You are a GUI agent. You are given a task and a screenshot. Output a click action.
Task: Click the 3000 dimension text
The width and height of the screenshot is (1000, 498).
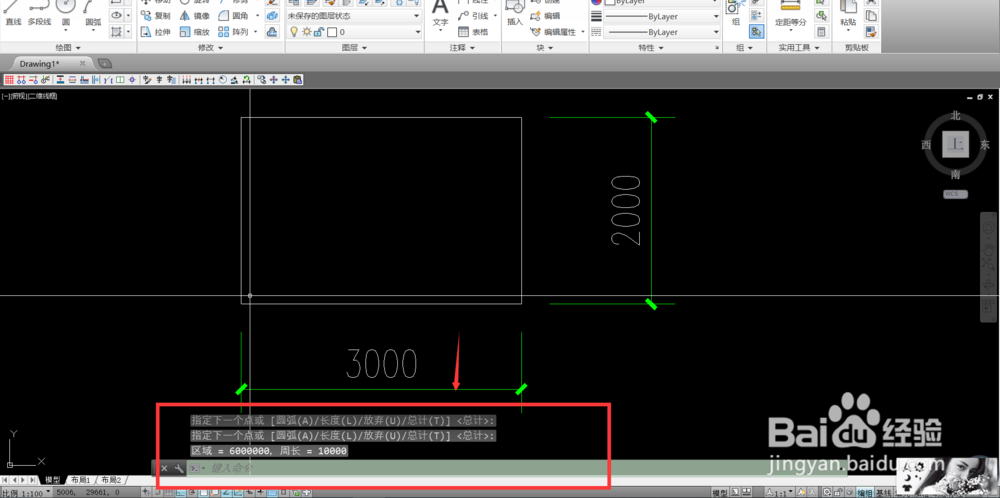(x=381, y=363)
